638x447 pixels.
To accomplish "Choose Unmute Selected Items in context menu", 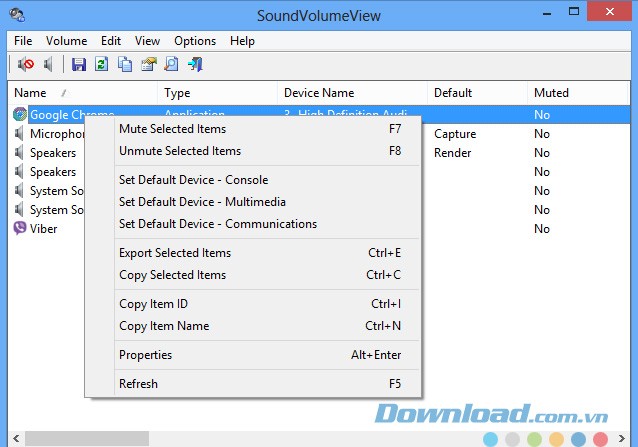I will click(179, 151).
